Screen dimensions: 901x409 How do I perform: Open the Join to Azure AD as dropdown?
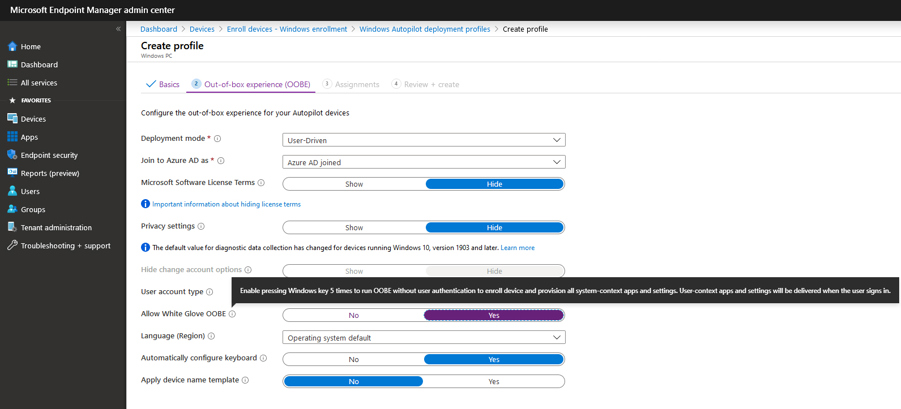point(424,162)
